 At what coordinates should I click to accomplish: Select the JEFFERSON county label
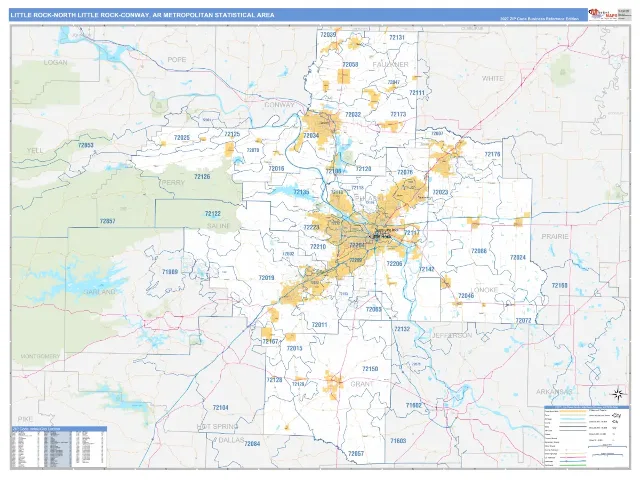pos(452,335)
